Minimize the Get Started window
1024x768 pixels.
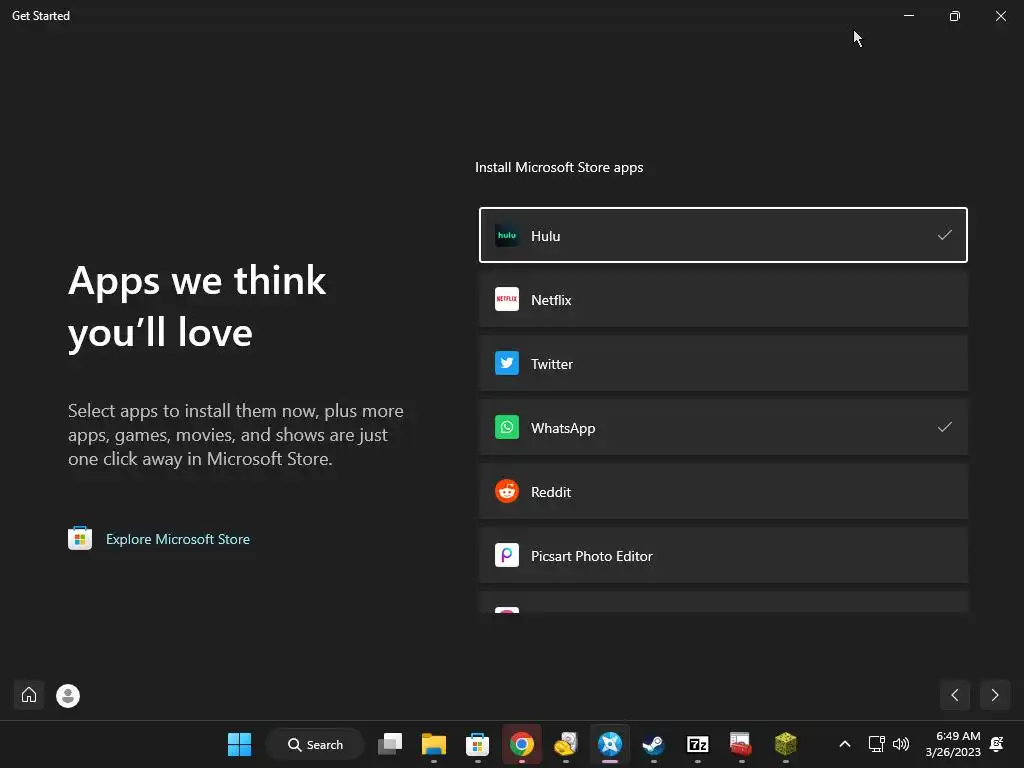pyautogui.click(x=908, y=16)
